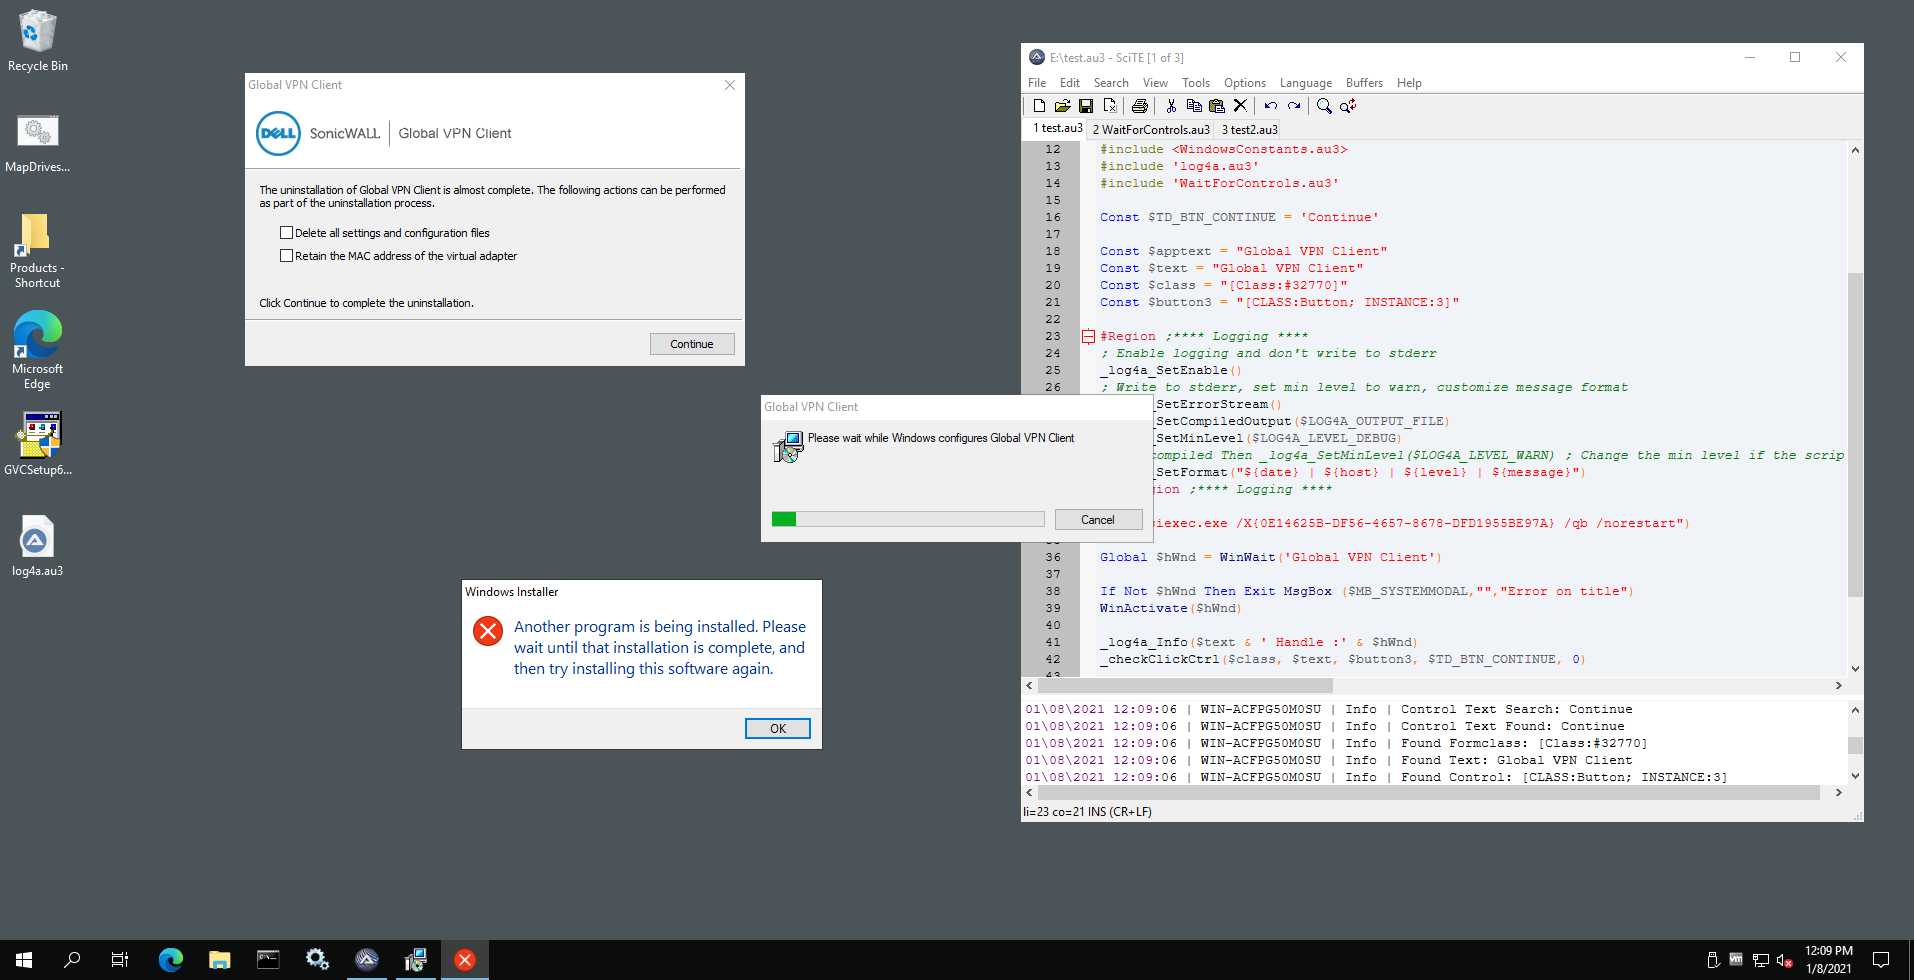The image size is (1914, 980).
Task: Switch to the 1 test.au3 tab
Action: click(x=1057, y=128)
